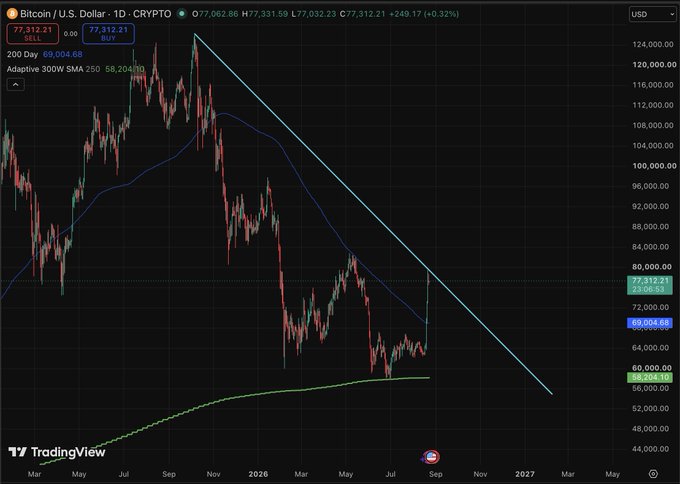The width and height of the screenshot is (680, 484).
Task: Click the blue BUY 77,312.21 button
Action: click(x=108, y=34)
